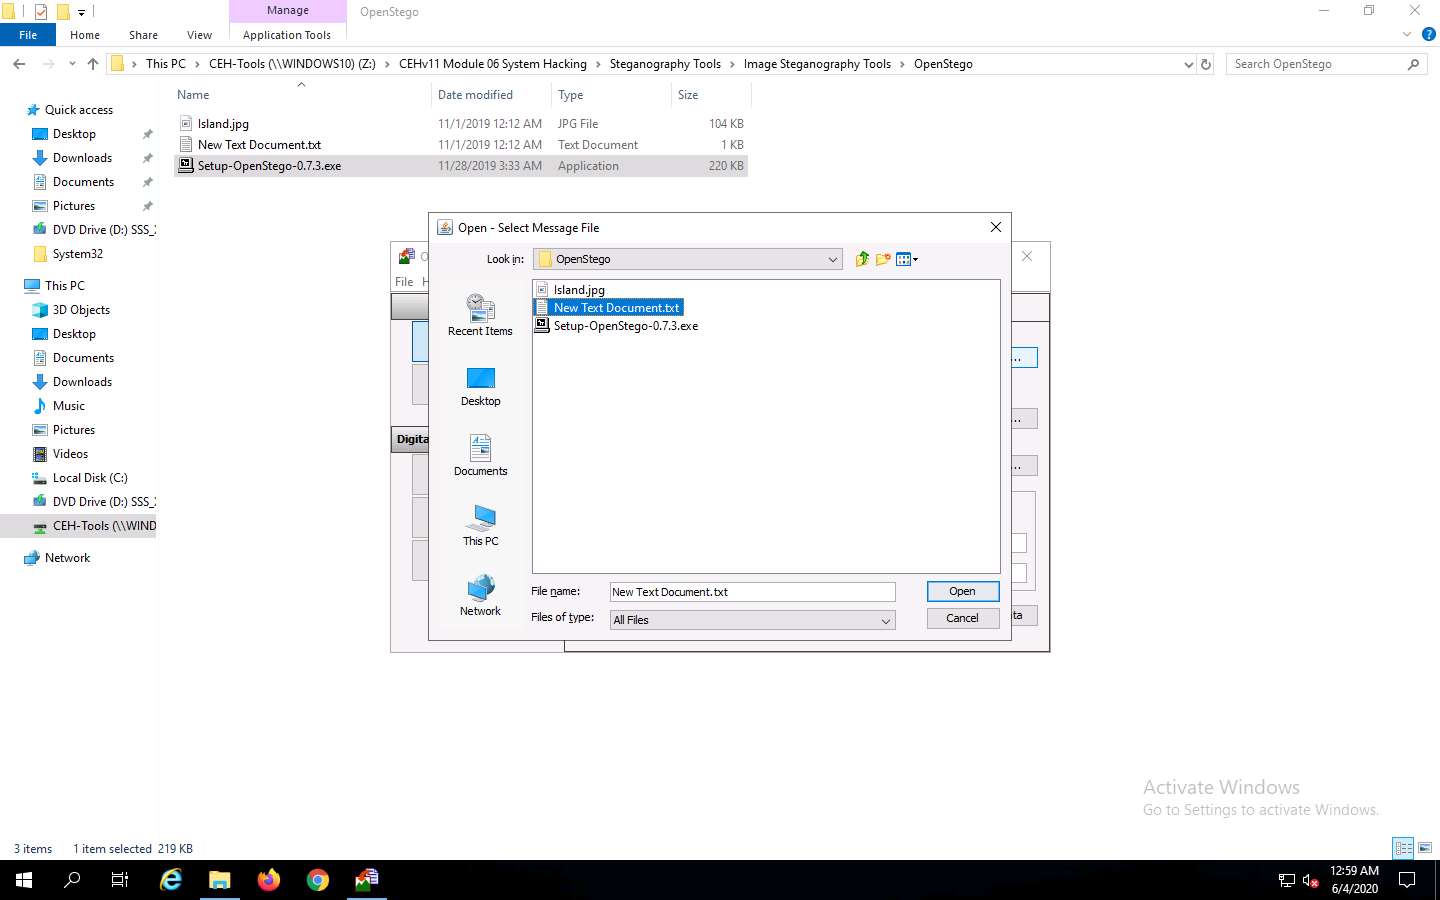The height and width of the screenshot is (900, 1440).
Task: Select Desktop shortcut in dialog sidebar
Action: point(480,386)
